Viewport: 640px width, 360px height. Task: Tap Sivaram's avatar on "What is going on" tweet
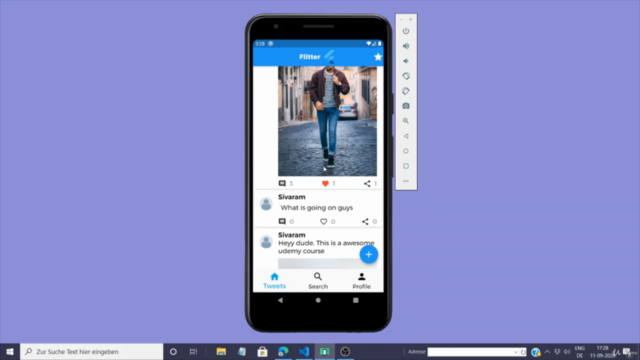[266, 204]
